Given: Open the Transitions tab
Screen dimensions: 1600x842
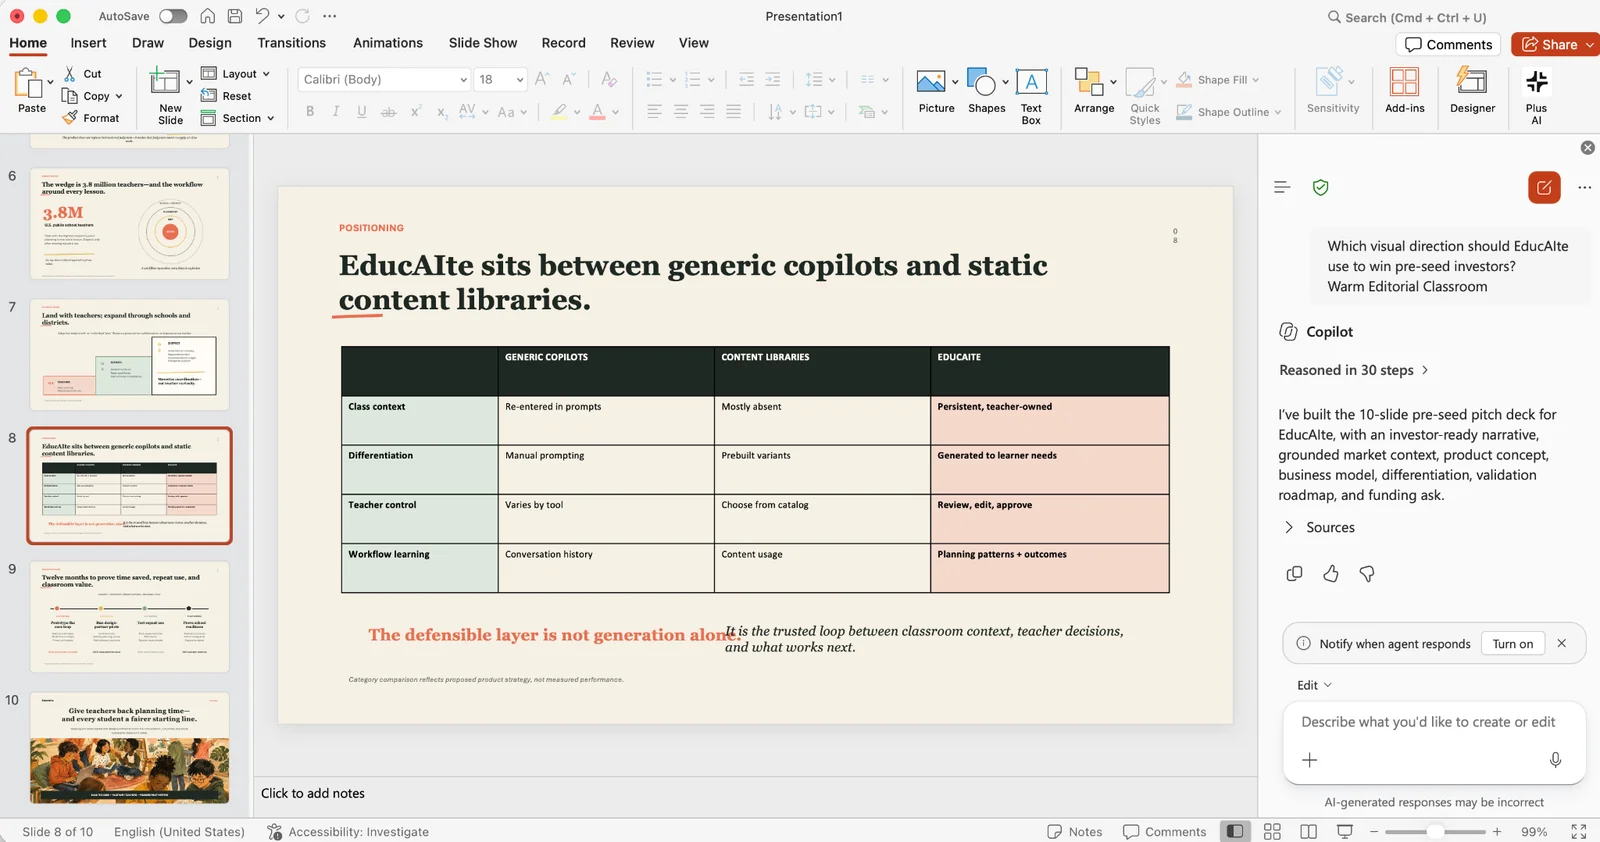Looking at the screenshot, I should (291, 43).
